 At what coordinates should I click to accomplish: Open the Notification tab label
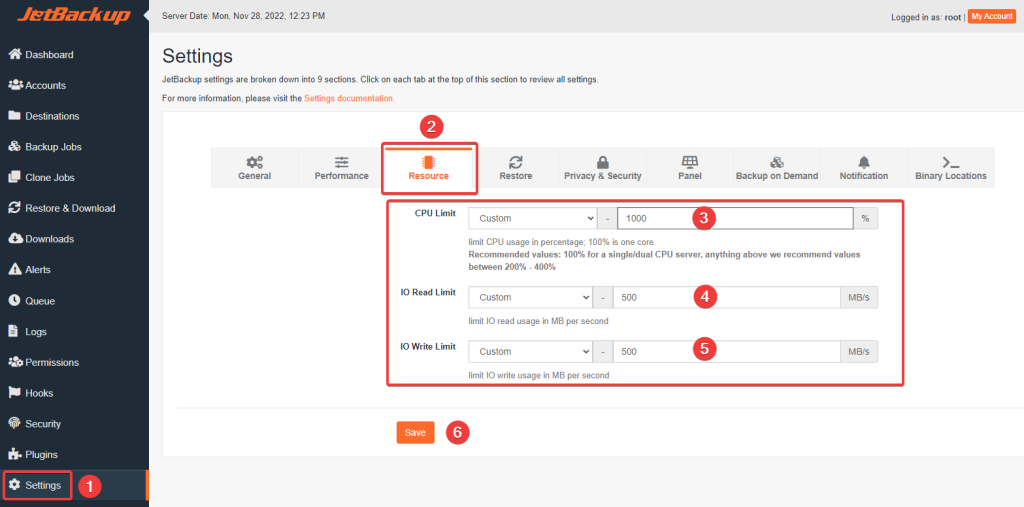tap(864, 176)
